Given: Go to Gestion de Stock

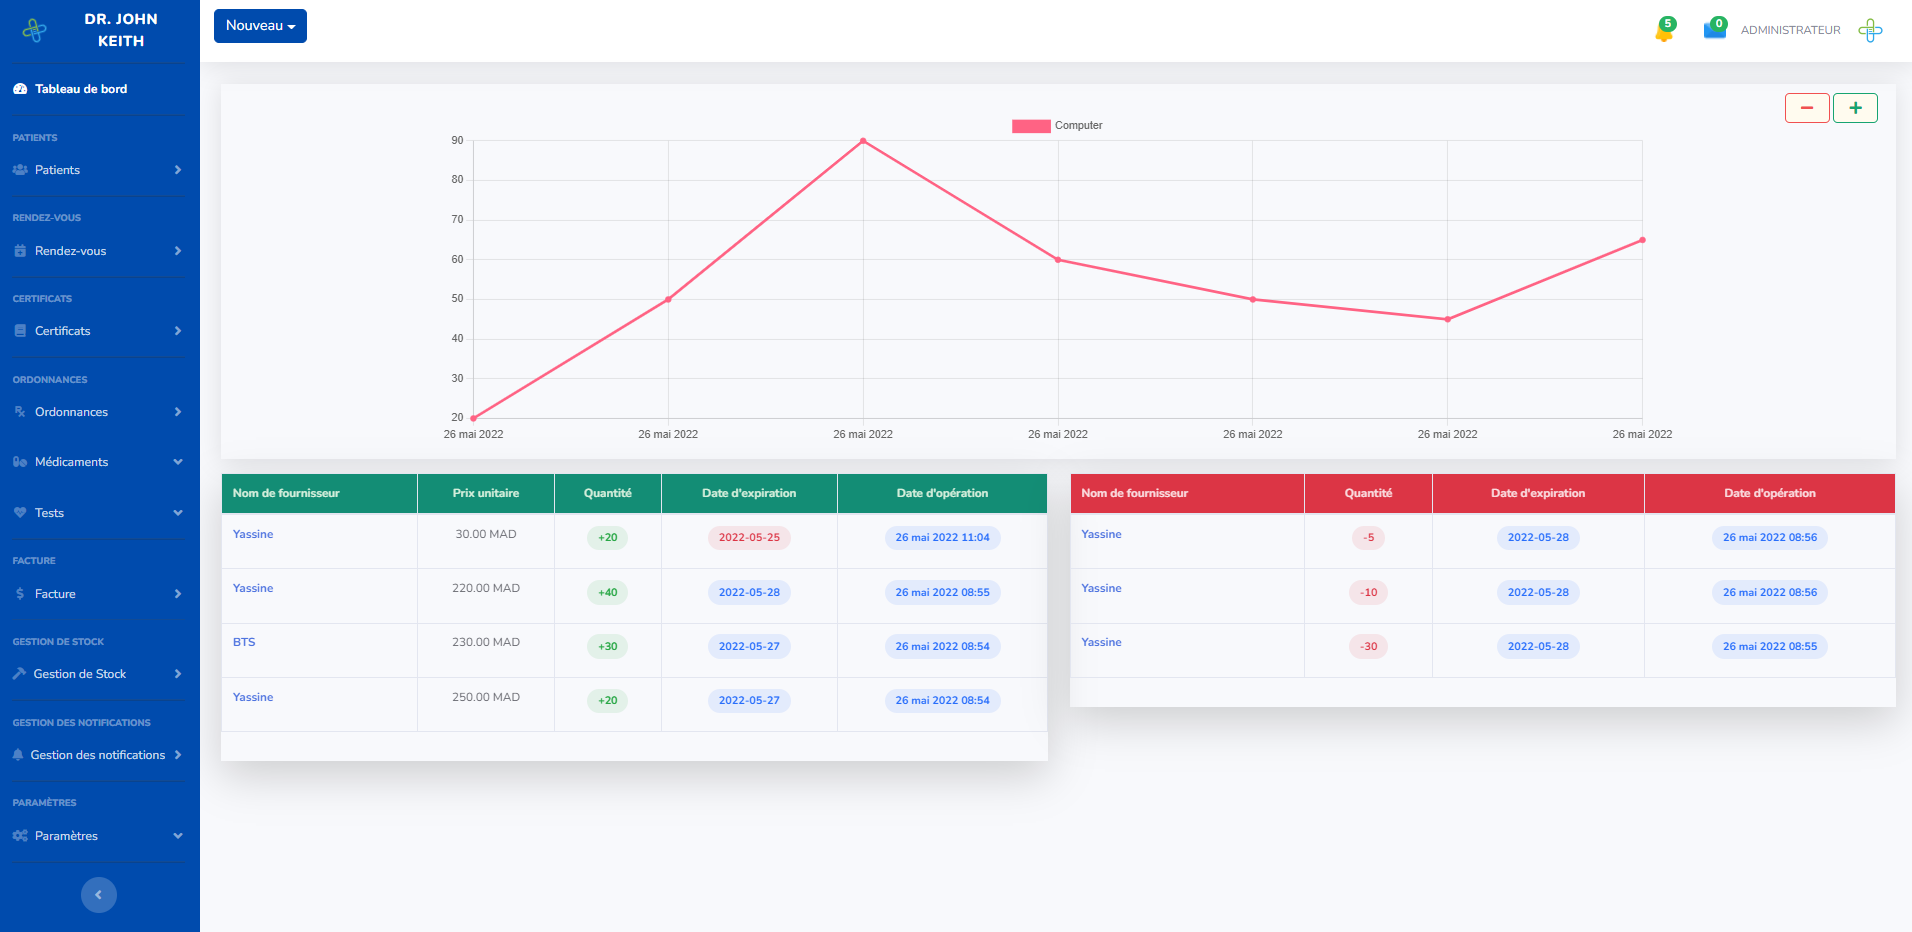Looking at the screenshot, I should pos(98,674).
